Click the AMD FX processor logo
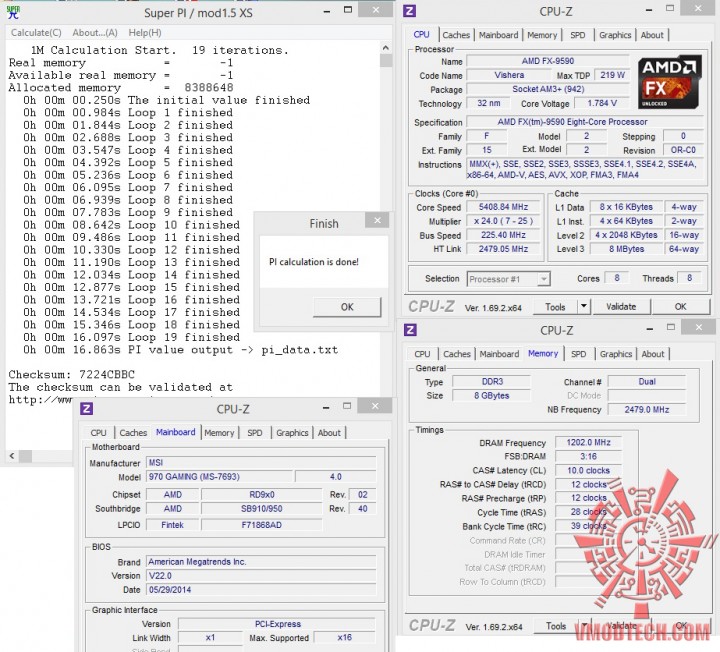The height and width of the screenshot is (652, 720). [669, 82]
